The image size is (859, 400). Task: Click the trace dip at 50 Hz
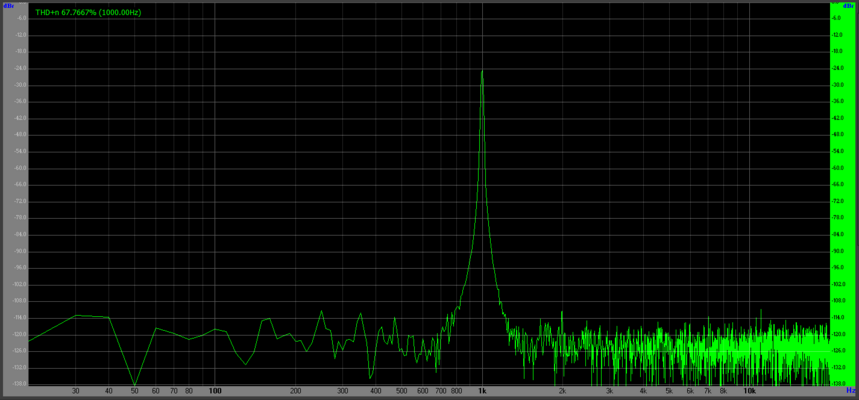coord(134,384)
